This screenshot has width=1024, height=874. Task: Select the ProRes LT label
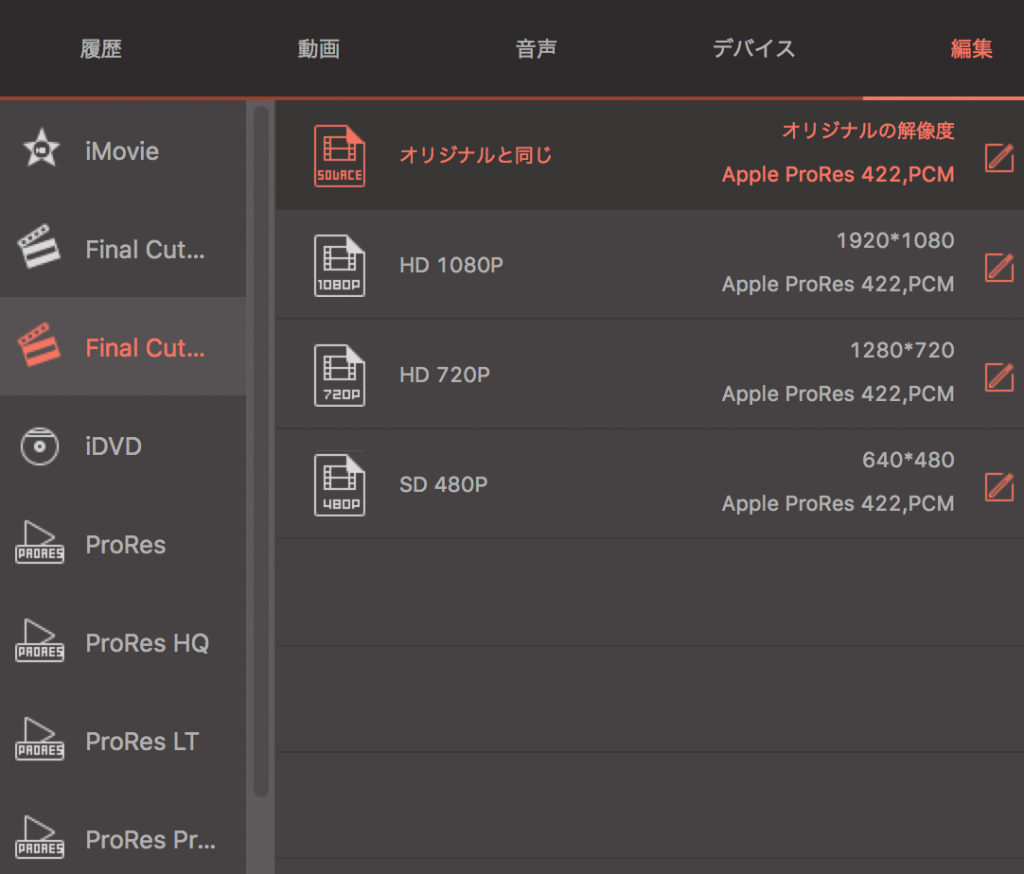[142, 741]
